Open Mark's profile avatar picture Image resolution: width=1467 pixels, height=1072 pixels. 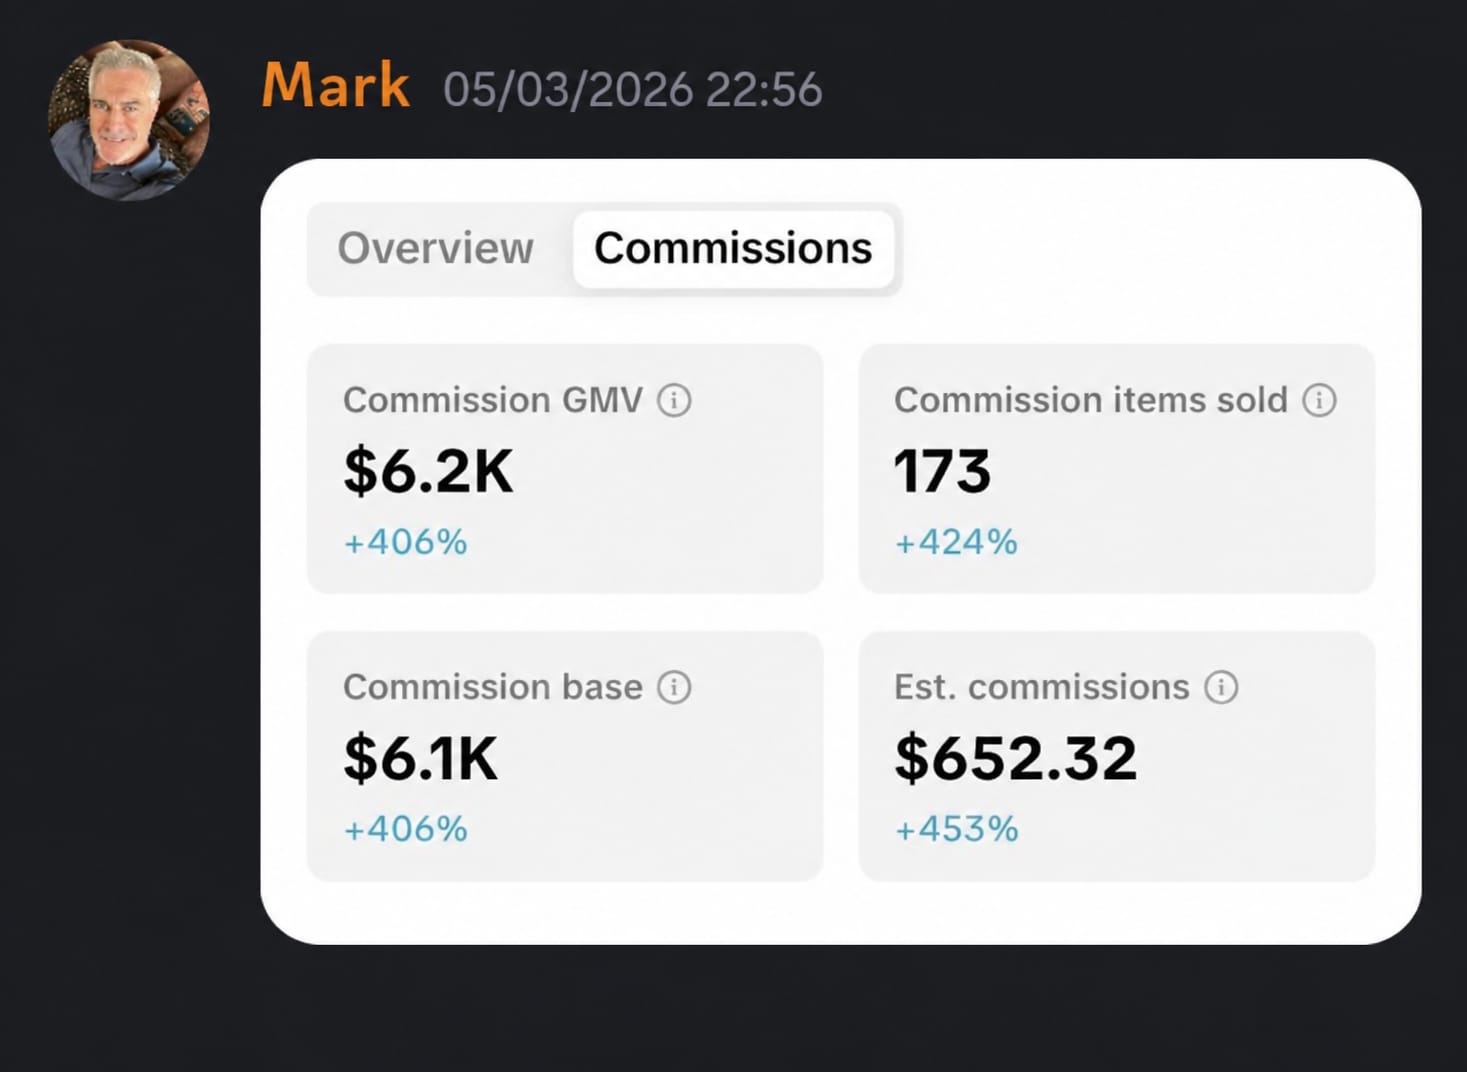(129, 120)
